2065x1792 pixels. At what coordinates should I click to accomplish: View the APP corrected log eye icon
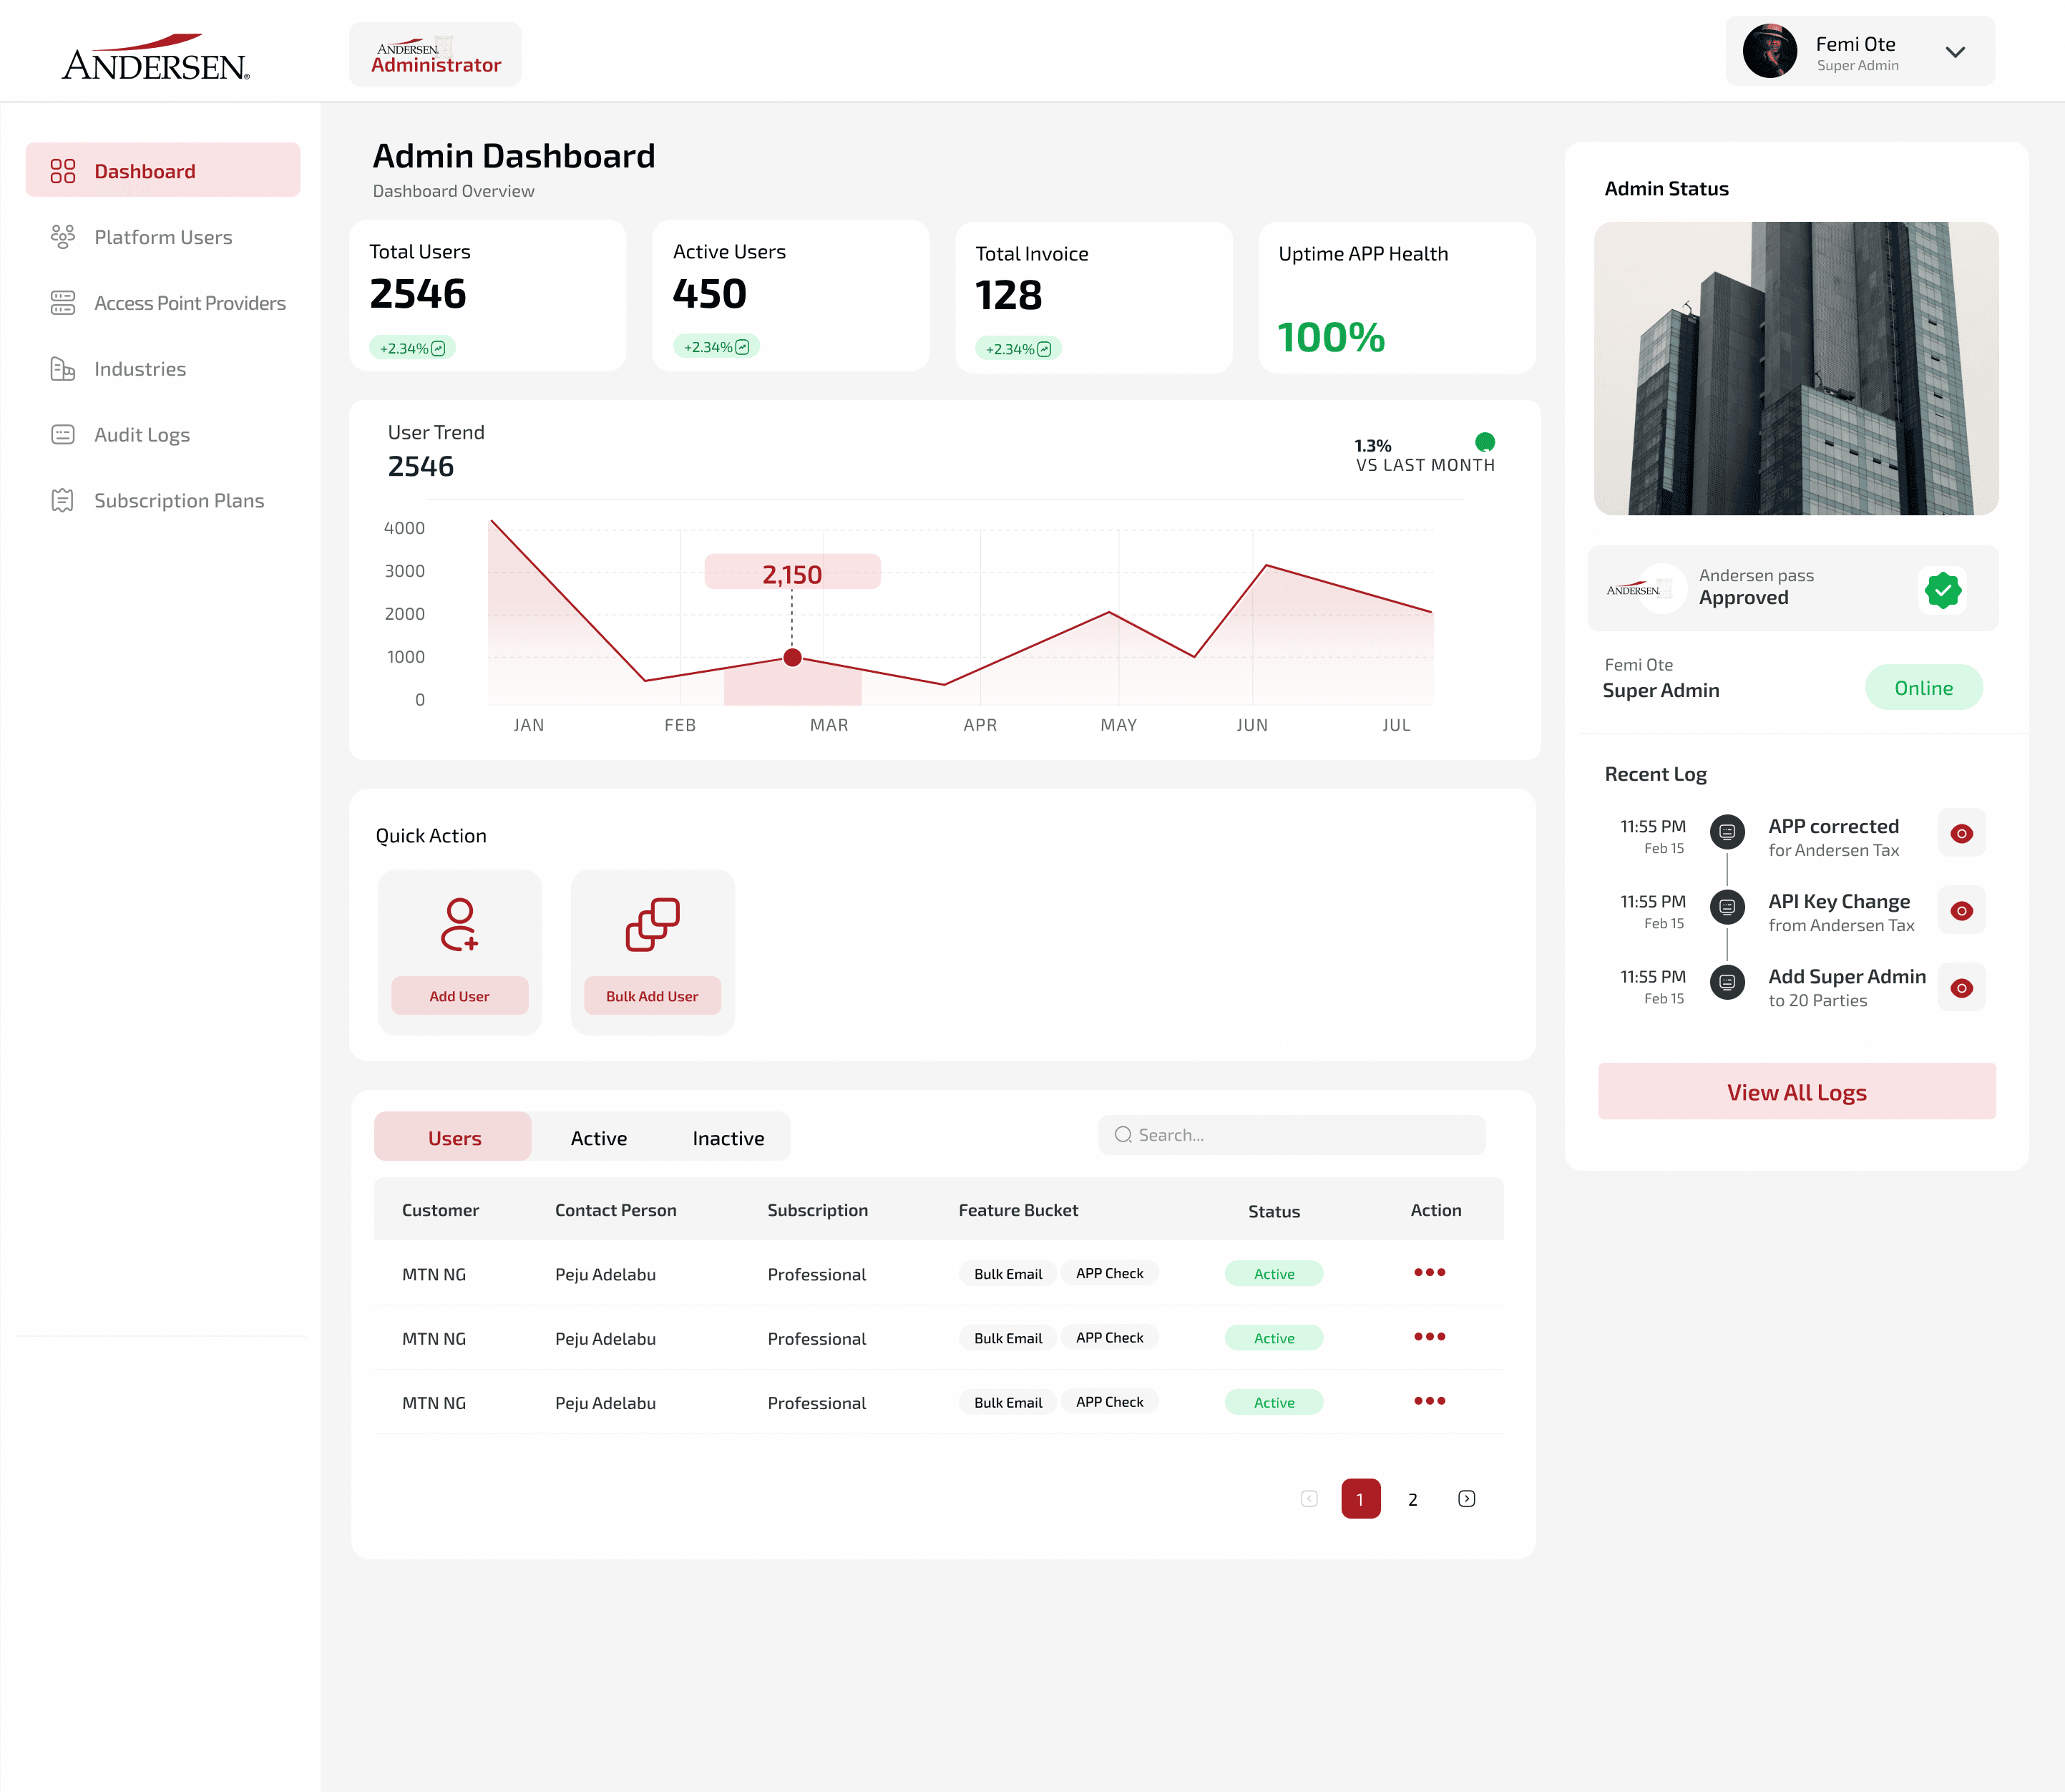[1961, 834]
